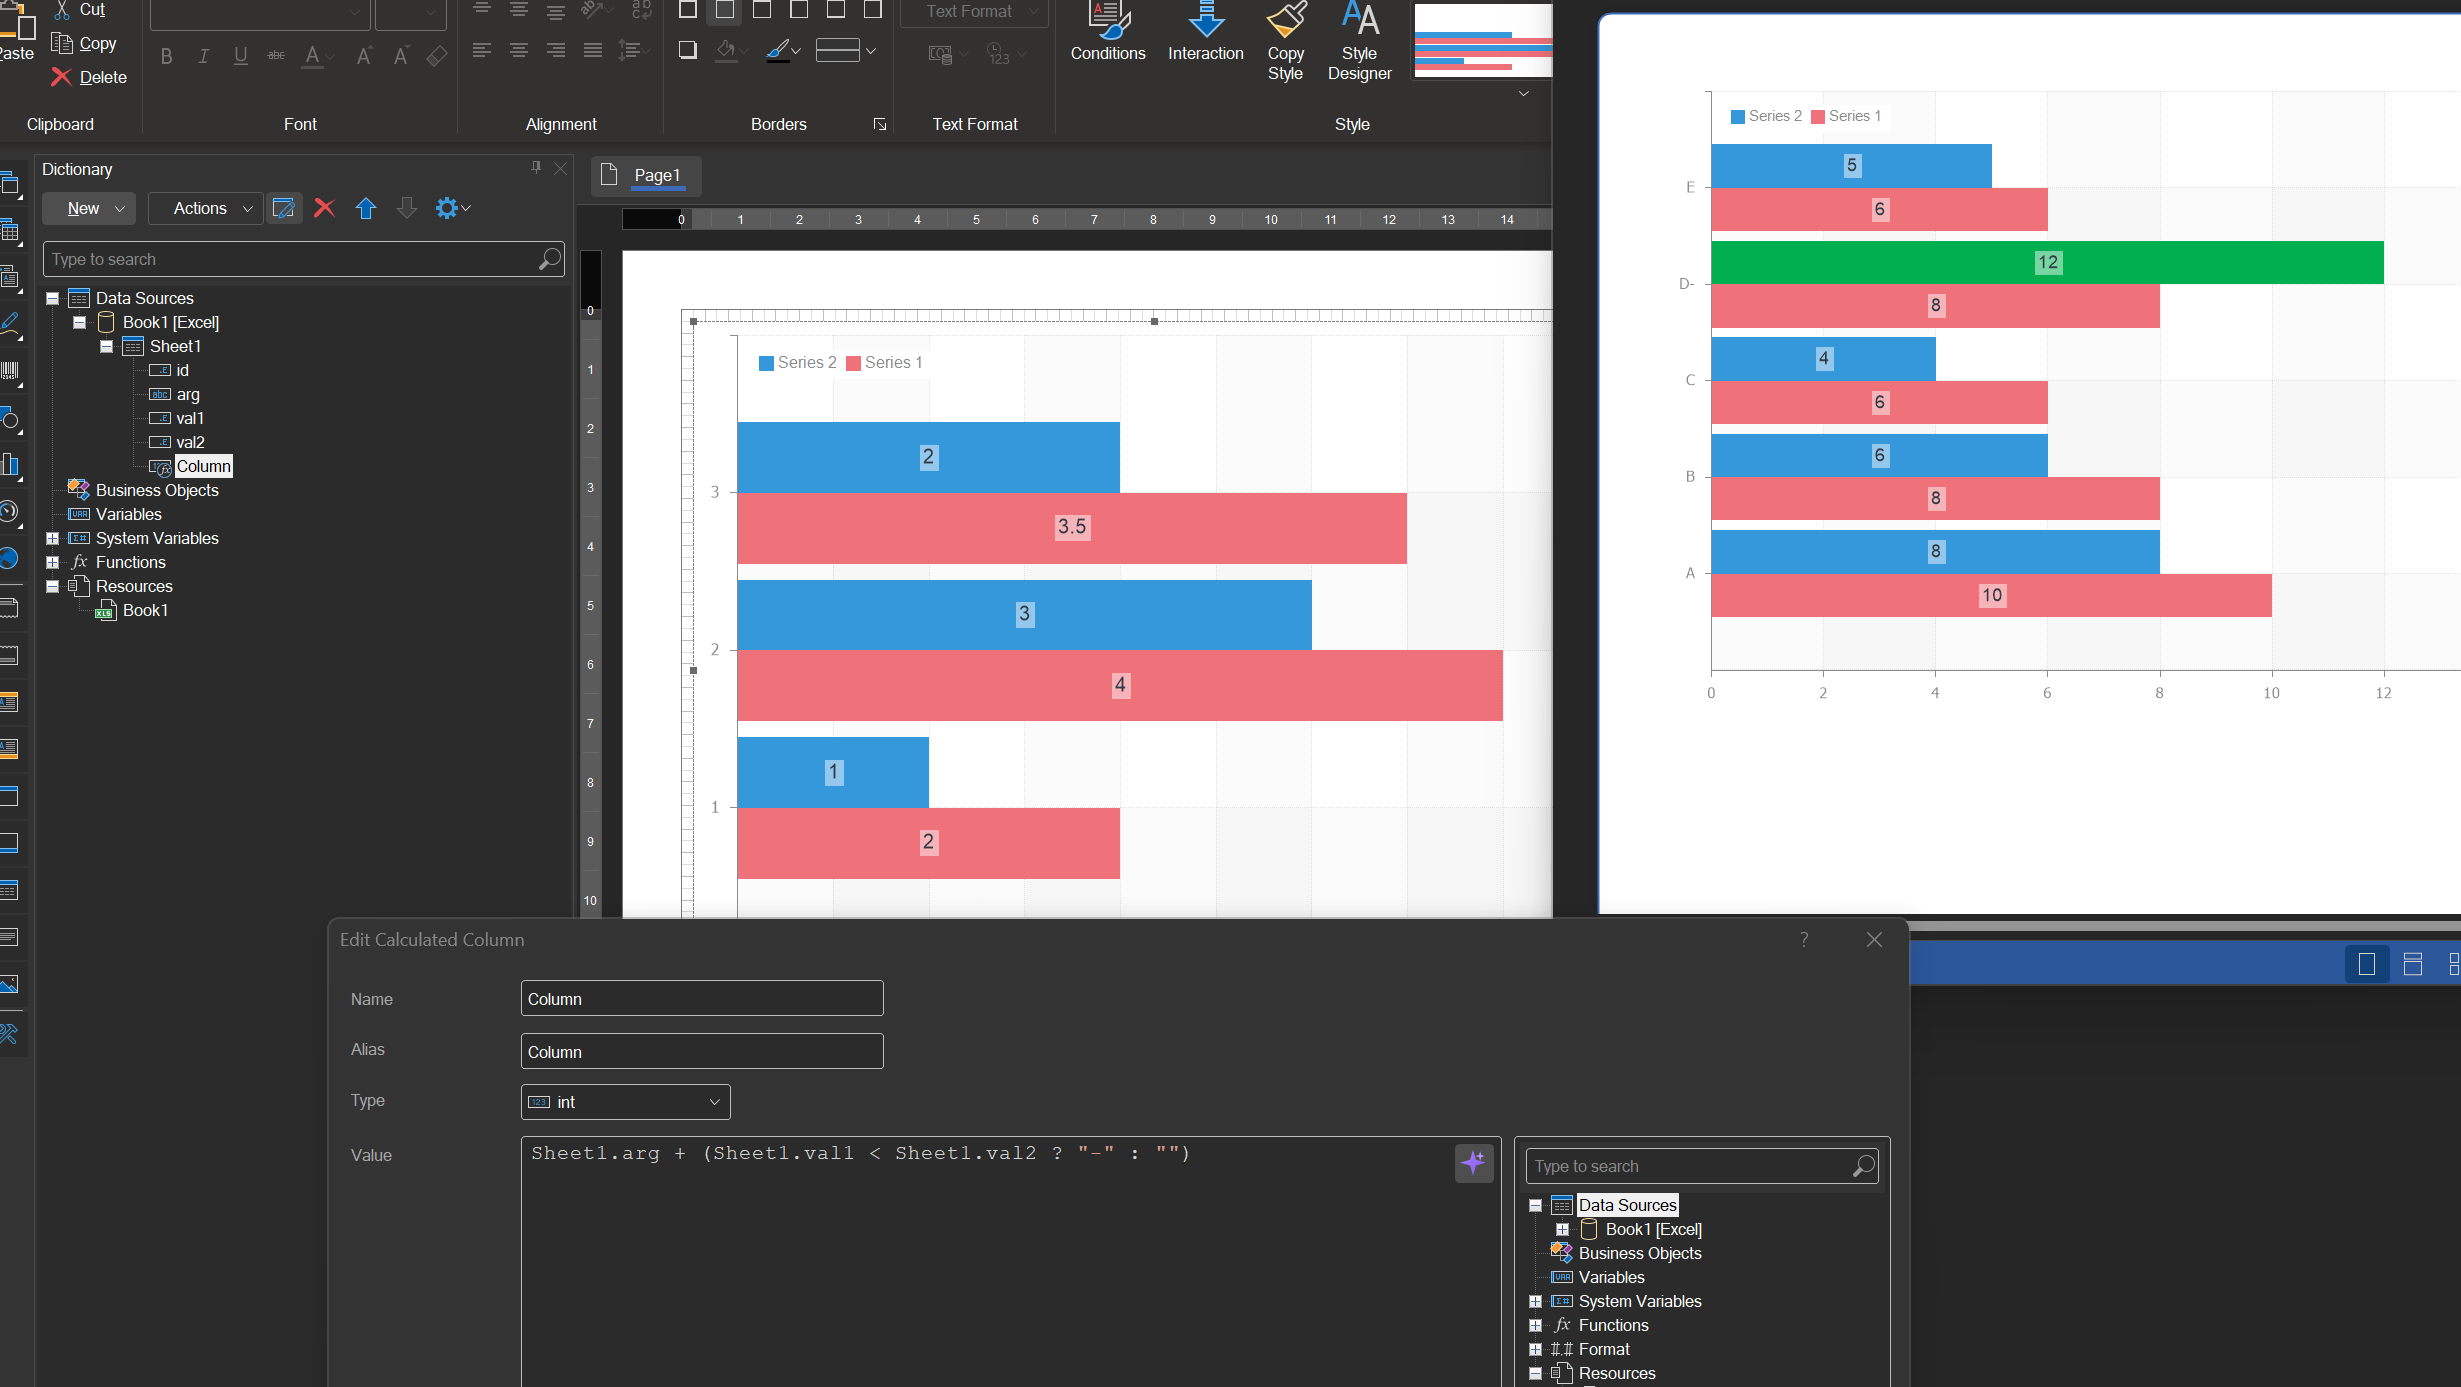2461x1387 pixels.
Task: Toggle Underline font formatting
Action: coord(240,56)
